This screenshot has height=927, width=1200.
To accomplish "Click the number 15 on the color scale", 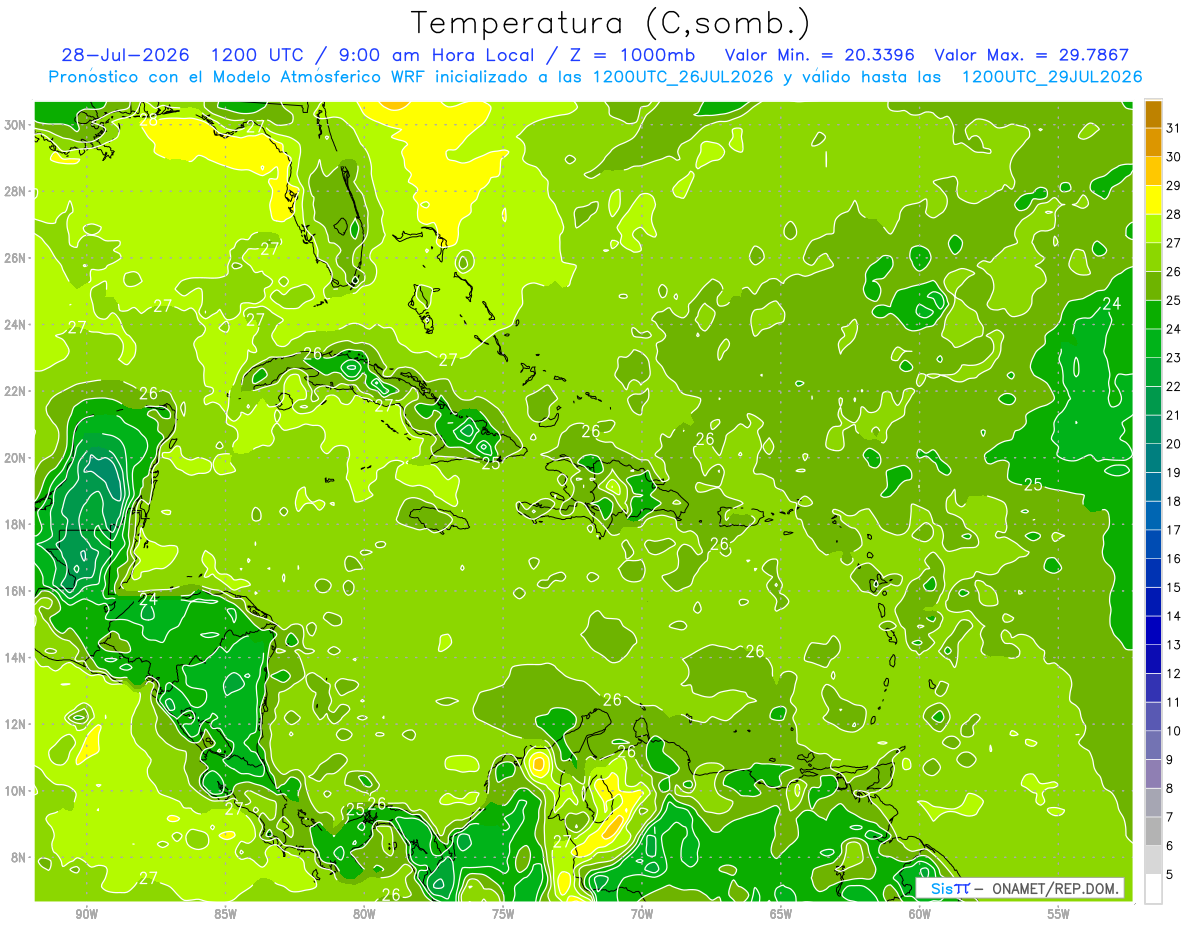I will coord(1174,587).
